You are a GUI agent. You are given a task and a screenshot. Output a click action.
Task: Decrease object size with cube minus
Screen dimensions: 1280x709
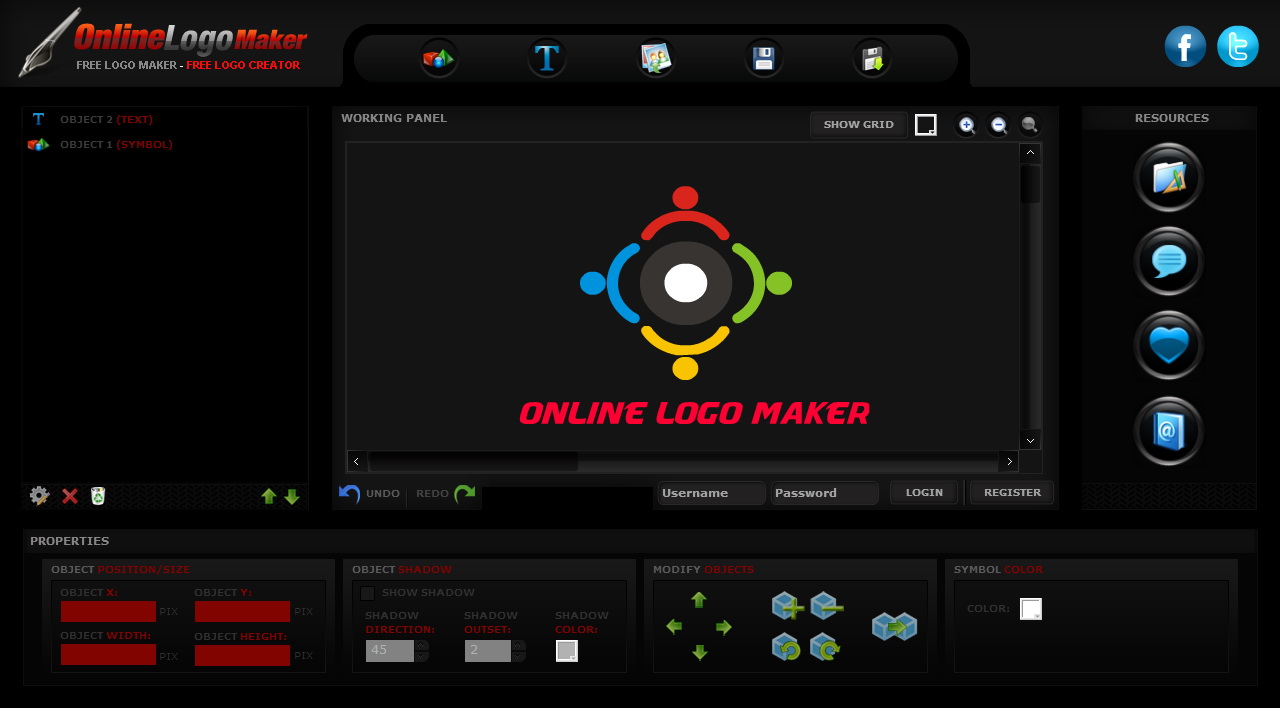[826, 606]
